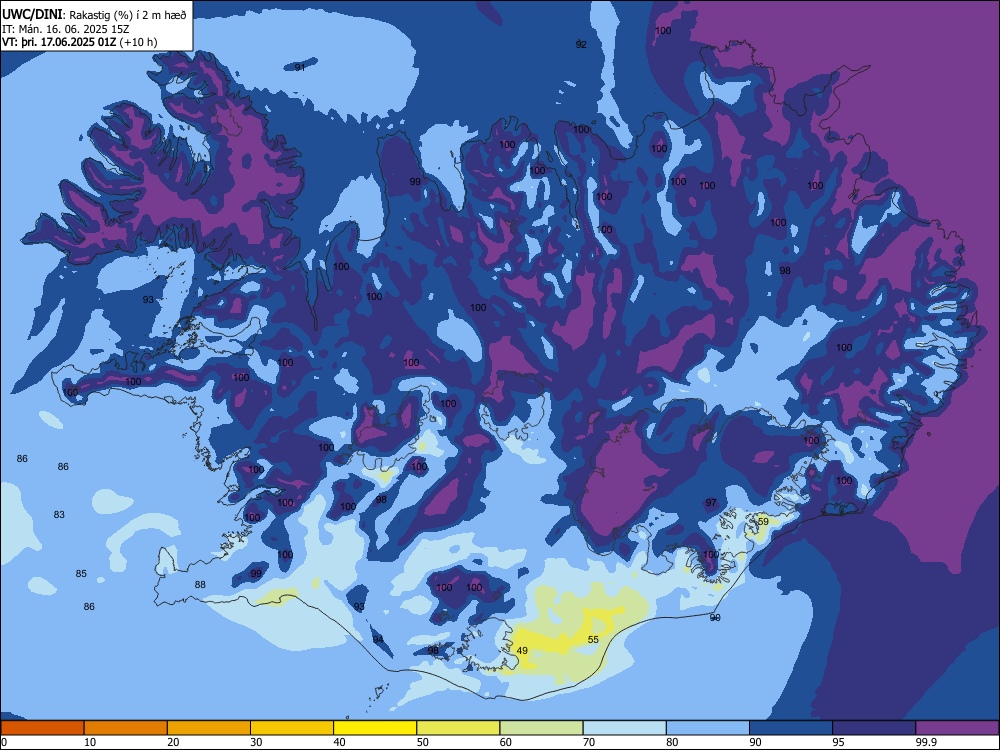Click the humidity value 85 over the western sea
This screenshot has height=750, width=1000.
[81, 573]
